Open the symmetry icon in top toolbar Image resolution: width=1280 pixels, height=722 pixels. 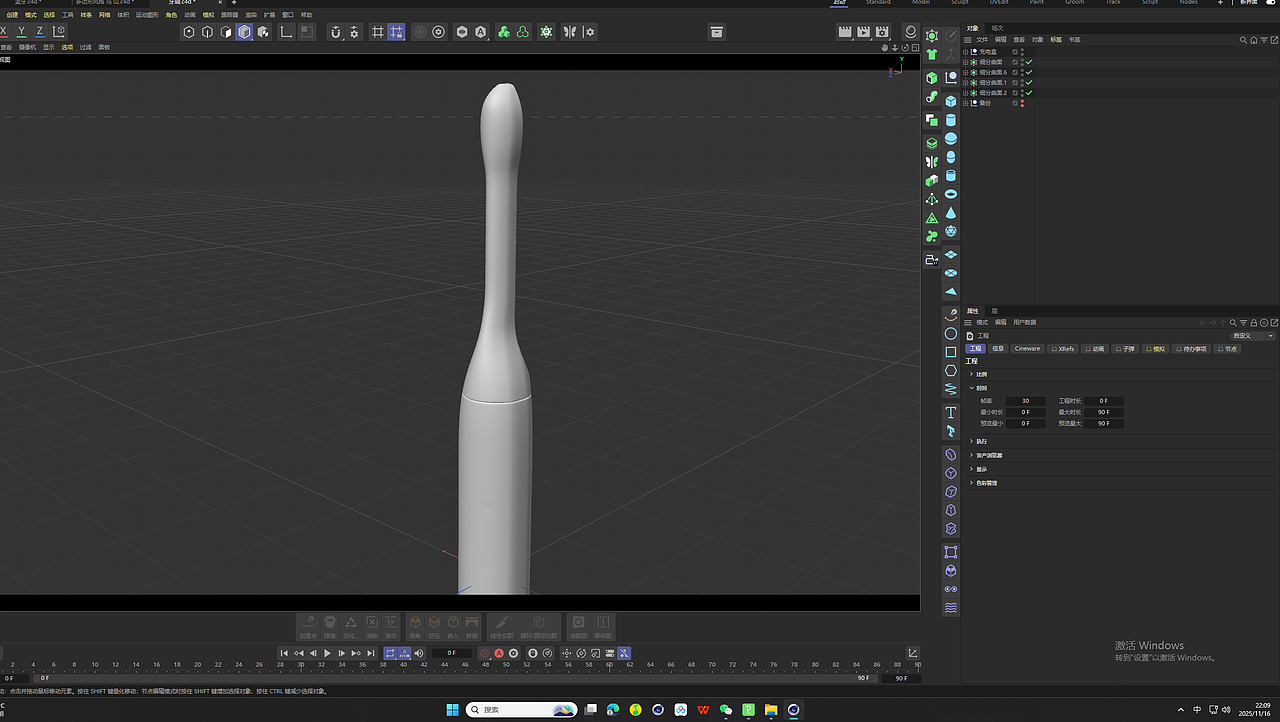(570, 32)
